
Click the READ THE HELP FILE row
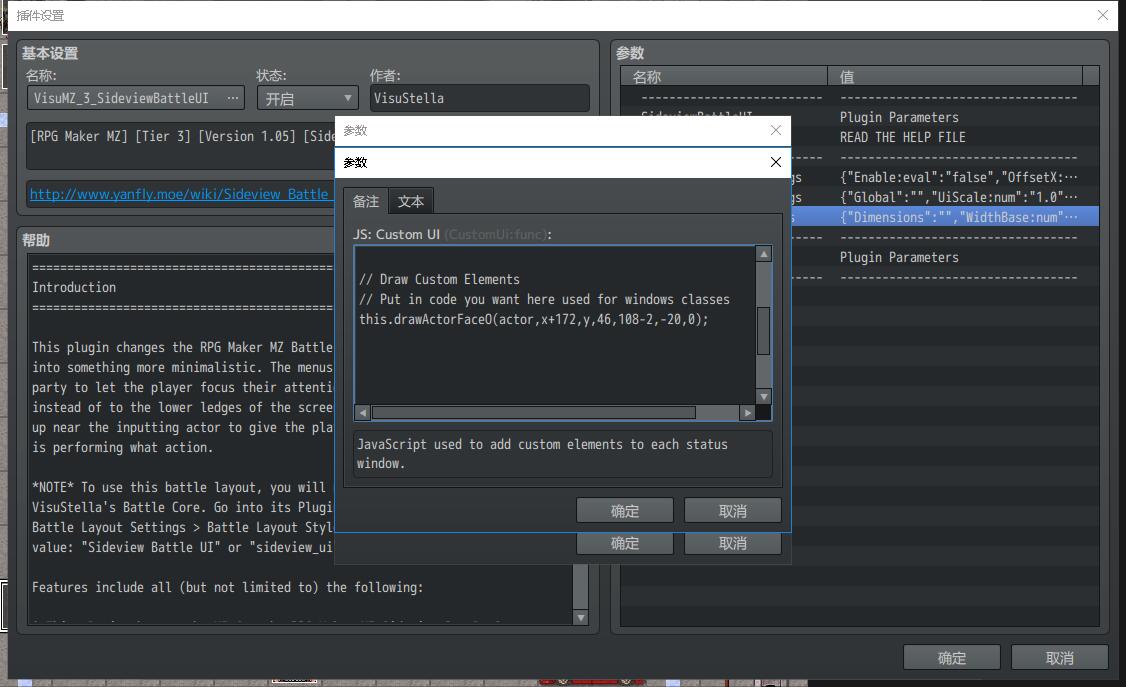pos(903,137)
